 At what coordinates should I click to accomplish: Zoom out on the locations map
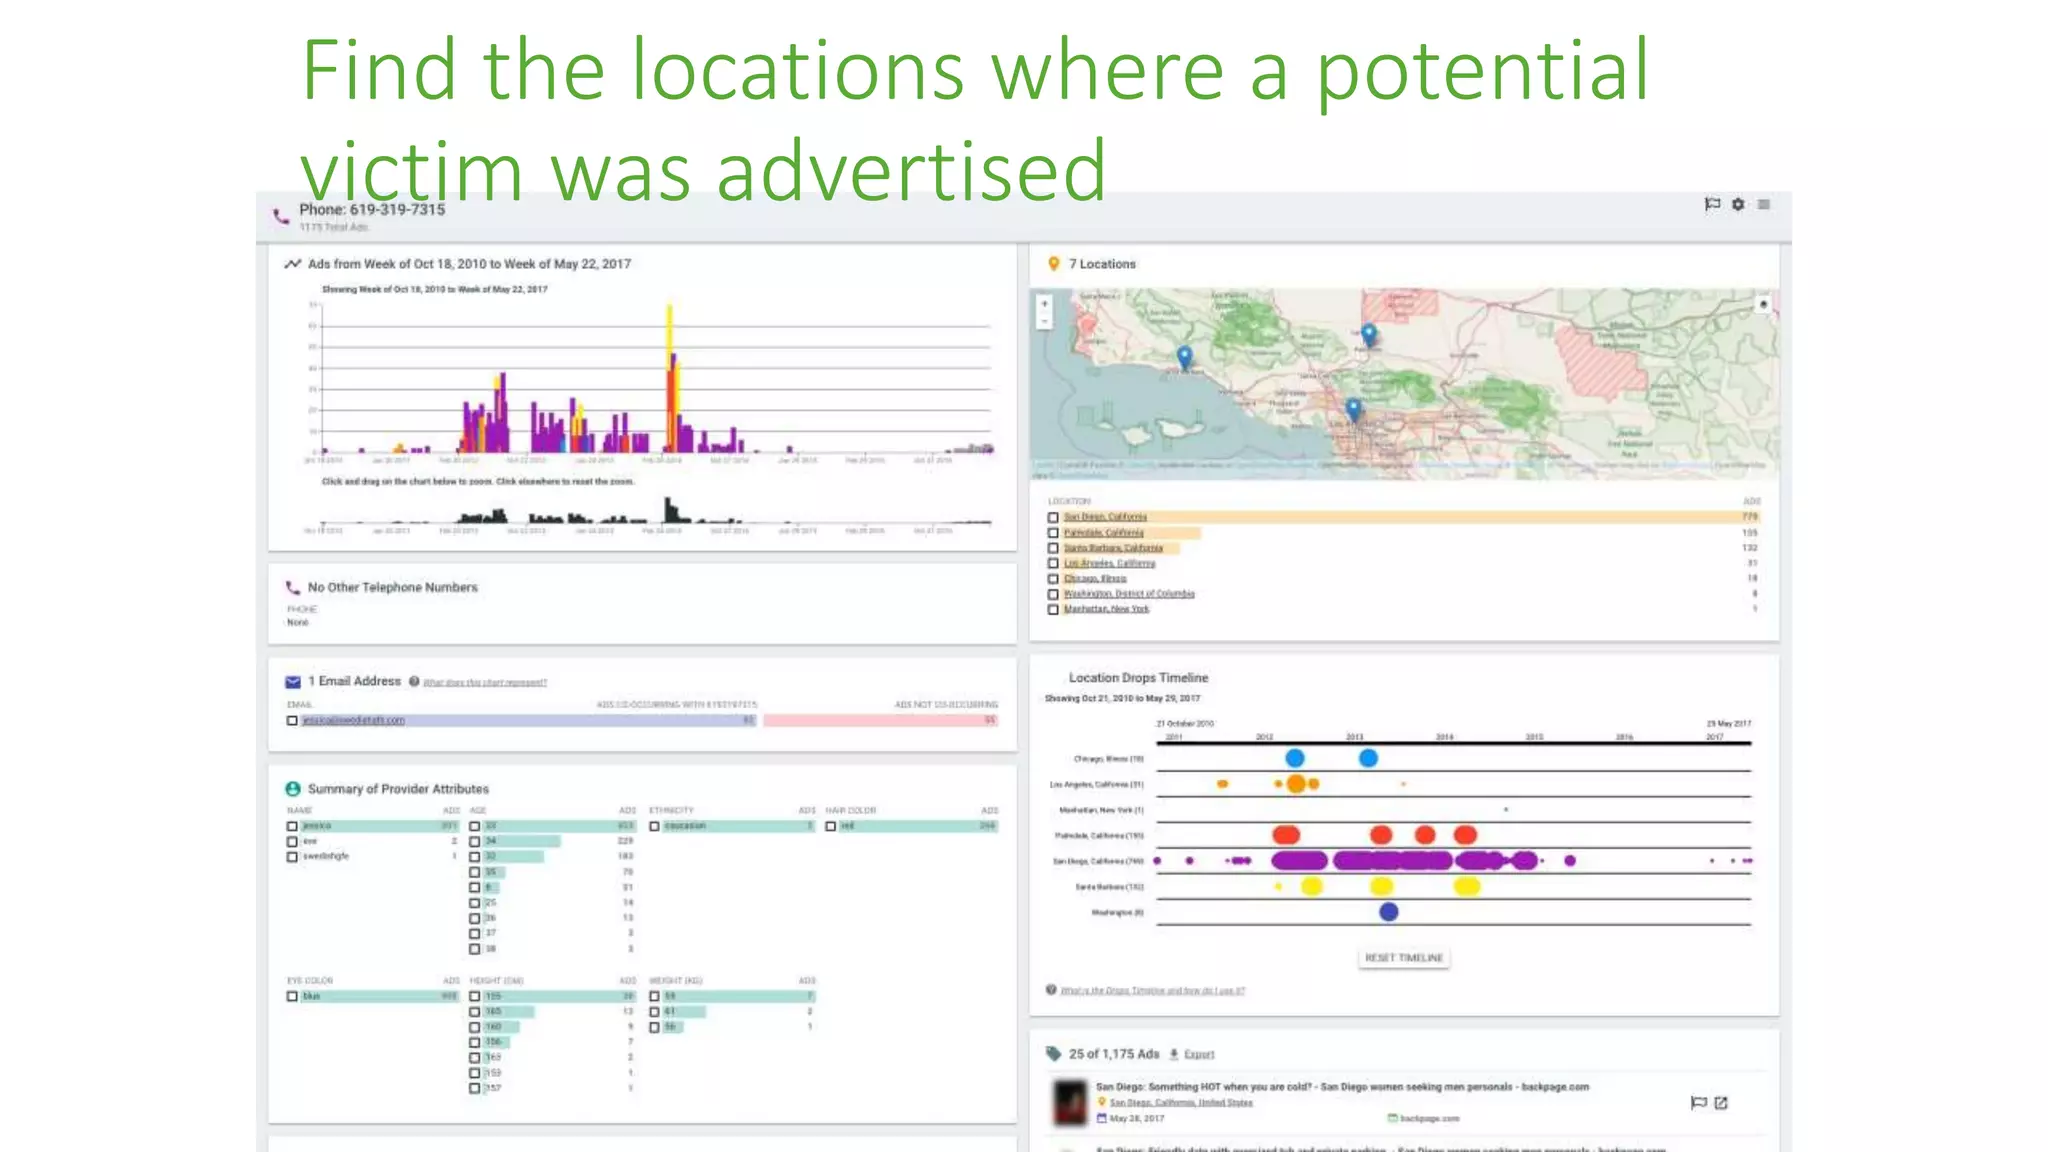pos(1045,321)
